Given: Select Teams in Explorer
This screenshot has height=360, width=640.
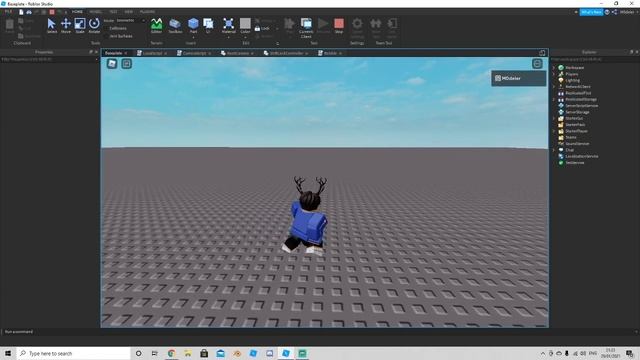Looking at the screenshot, I should tap(571, 137).
